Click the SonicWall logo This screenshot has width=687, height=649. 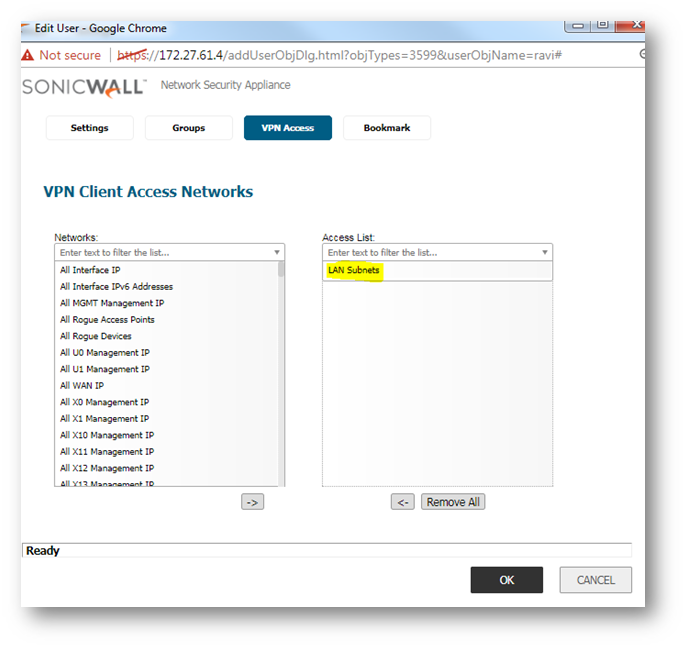coord(84,86)
